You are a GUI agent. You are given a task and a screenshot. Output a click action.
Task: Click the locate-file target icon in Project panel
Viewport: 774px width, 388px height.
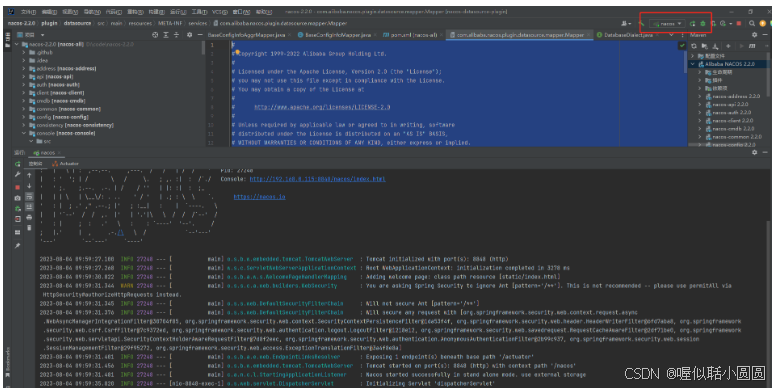155,35
